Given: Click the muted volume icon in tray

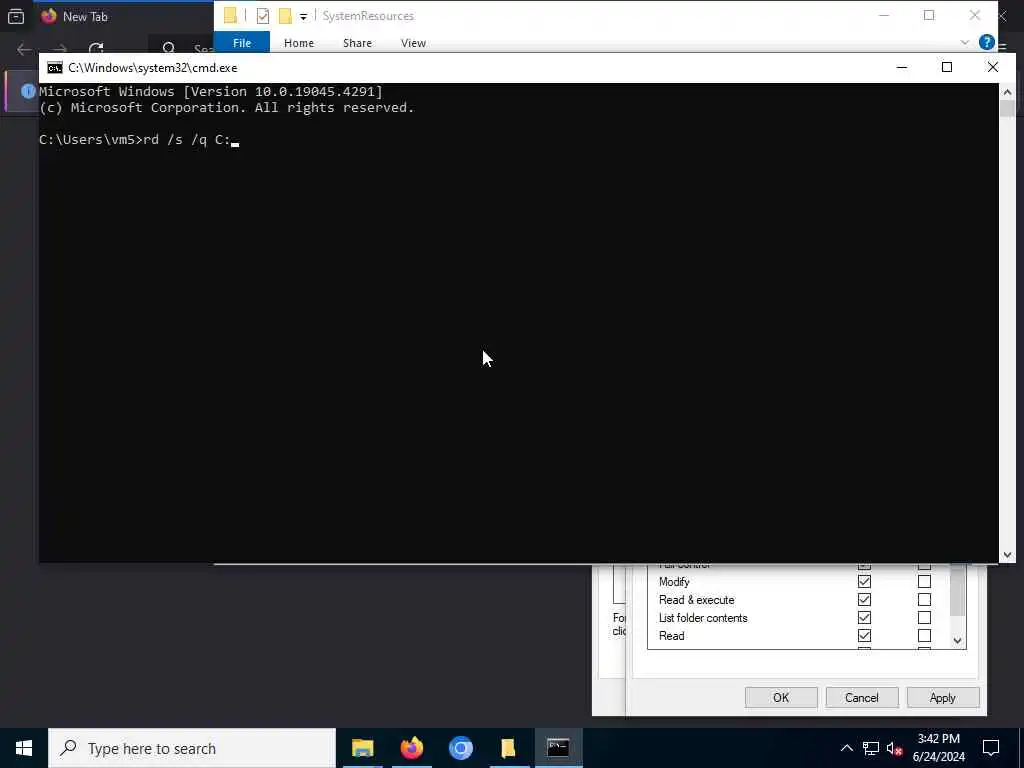Looking at the screenshot, I should pos(895,748).
